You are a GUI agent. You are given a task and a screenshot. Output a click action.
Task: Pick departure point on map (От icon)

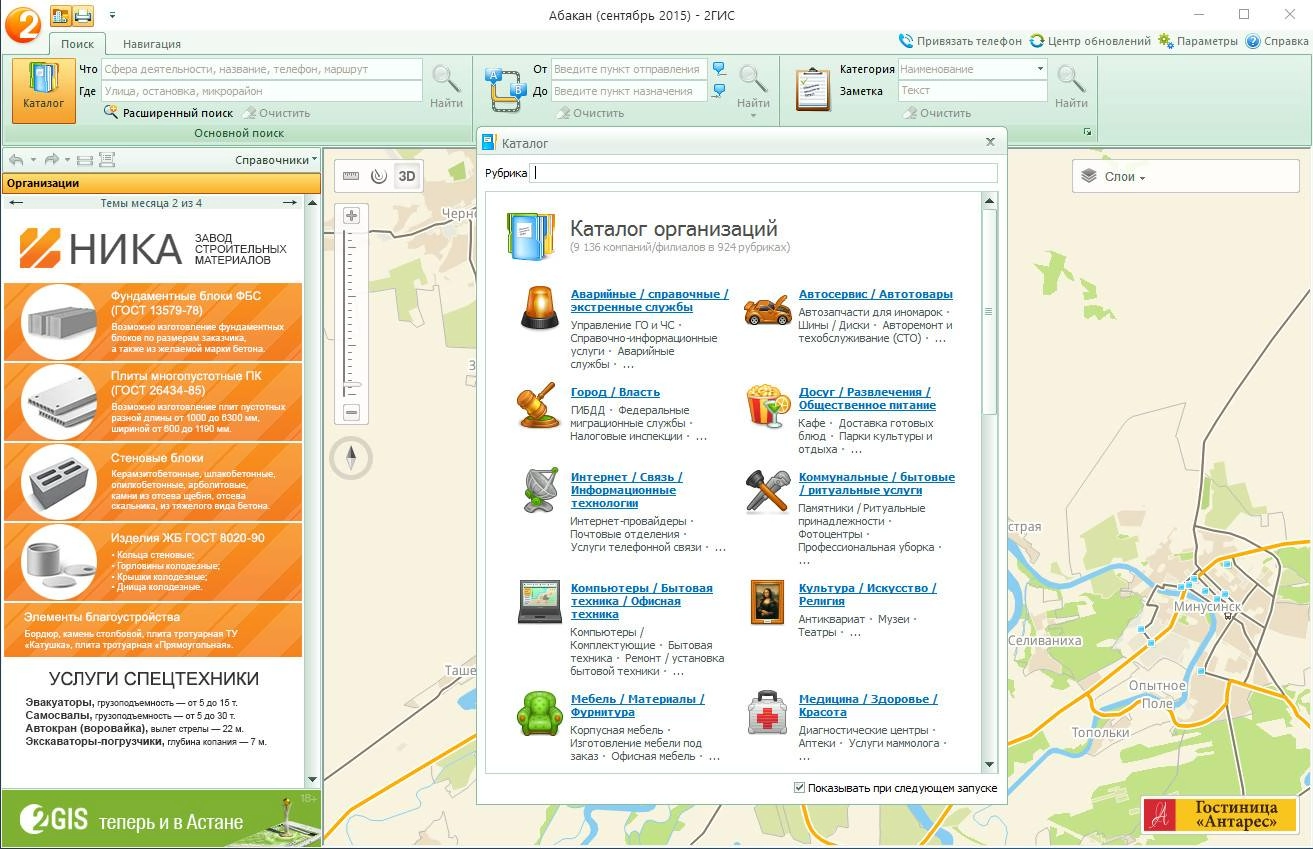(718, 69)
